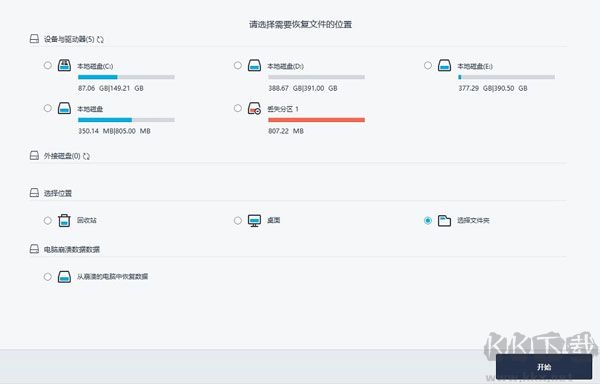This screenshot has width=600, height=384.
Task: Click the Devices and Drives section icon
Action: coord(34,39)
